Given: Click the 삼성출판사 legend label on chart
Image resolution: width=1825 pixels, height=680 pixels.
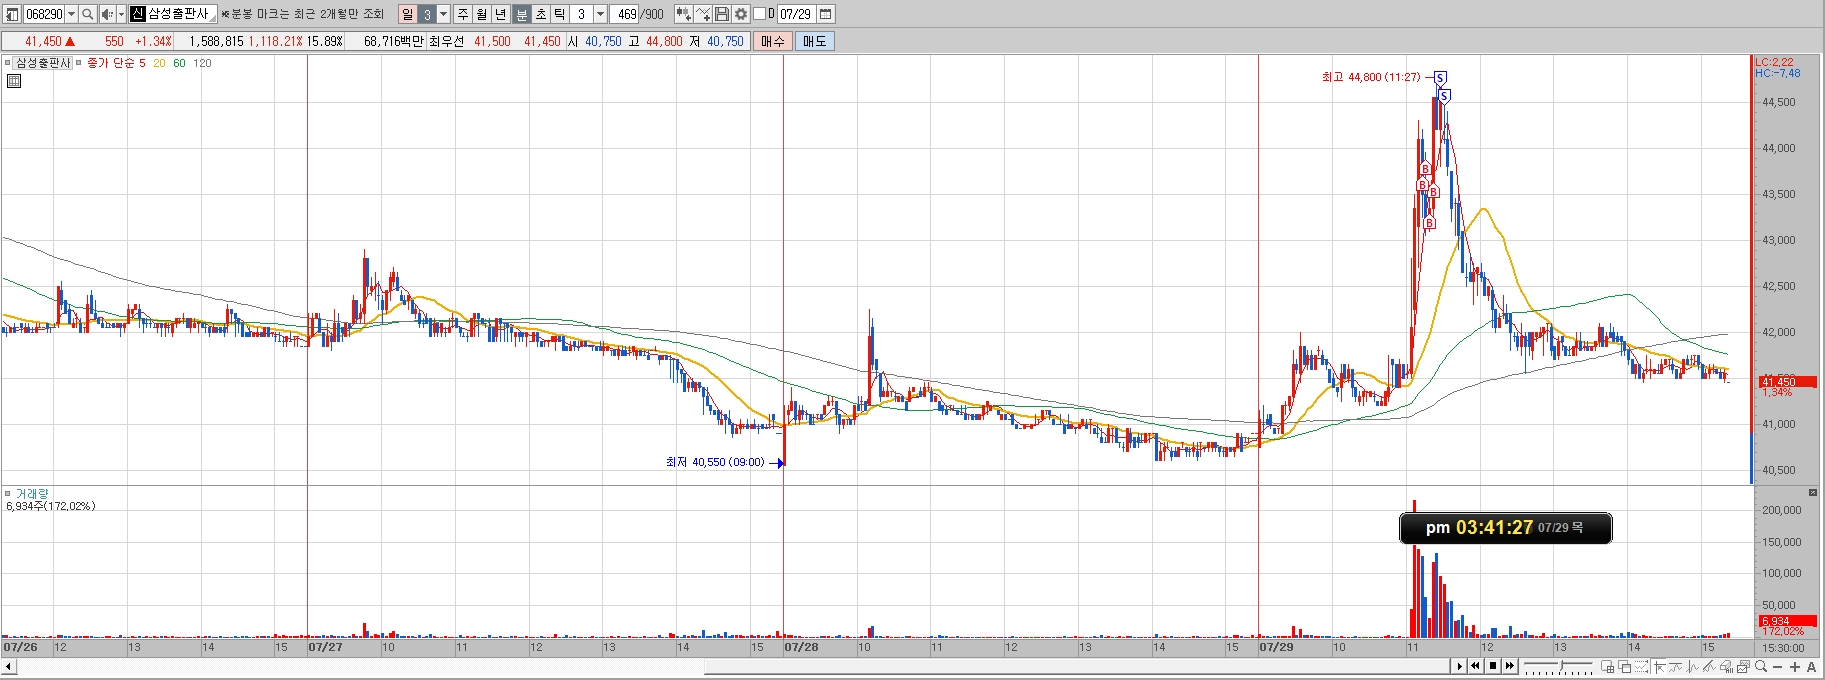Looking at the screenshot, I should tap(43, 62).
